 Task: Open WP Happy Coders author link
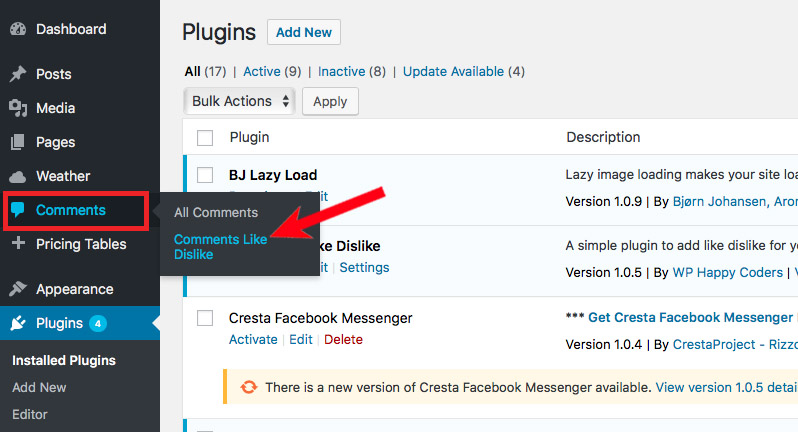[728, 272]
